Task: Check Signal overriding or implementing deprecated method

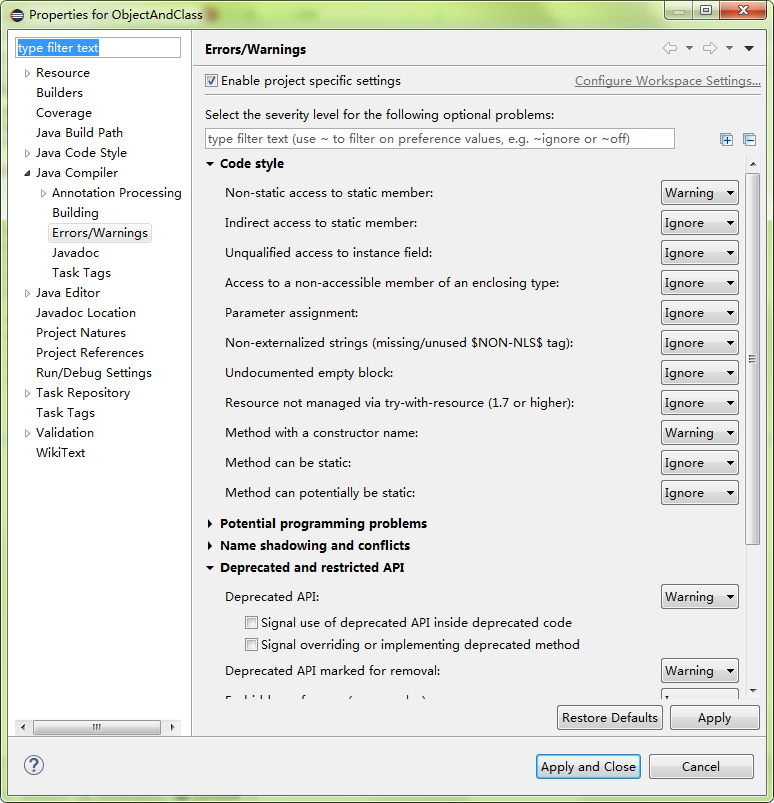Action: point(251,644)
